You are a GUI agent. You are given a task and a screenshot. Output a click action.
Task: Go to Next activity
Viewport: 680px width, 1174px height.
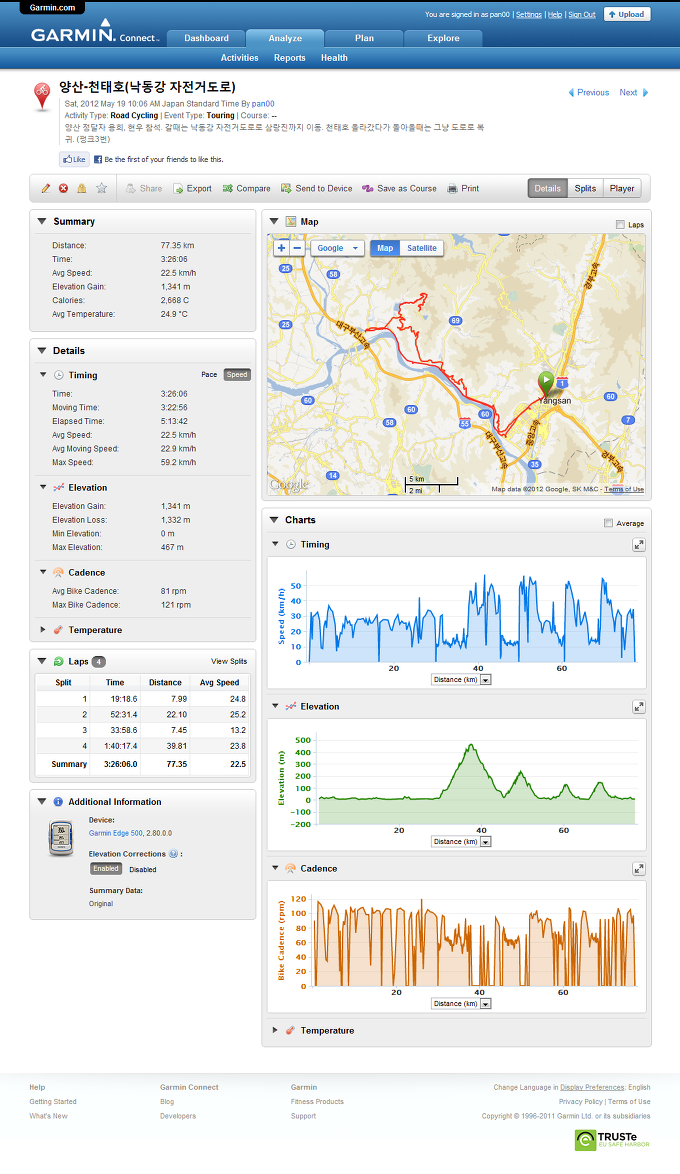pos(634,93)
